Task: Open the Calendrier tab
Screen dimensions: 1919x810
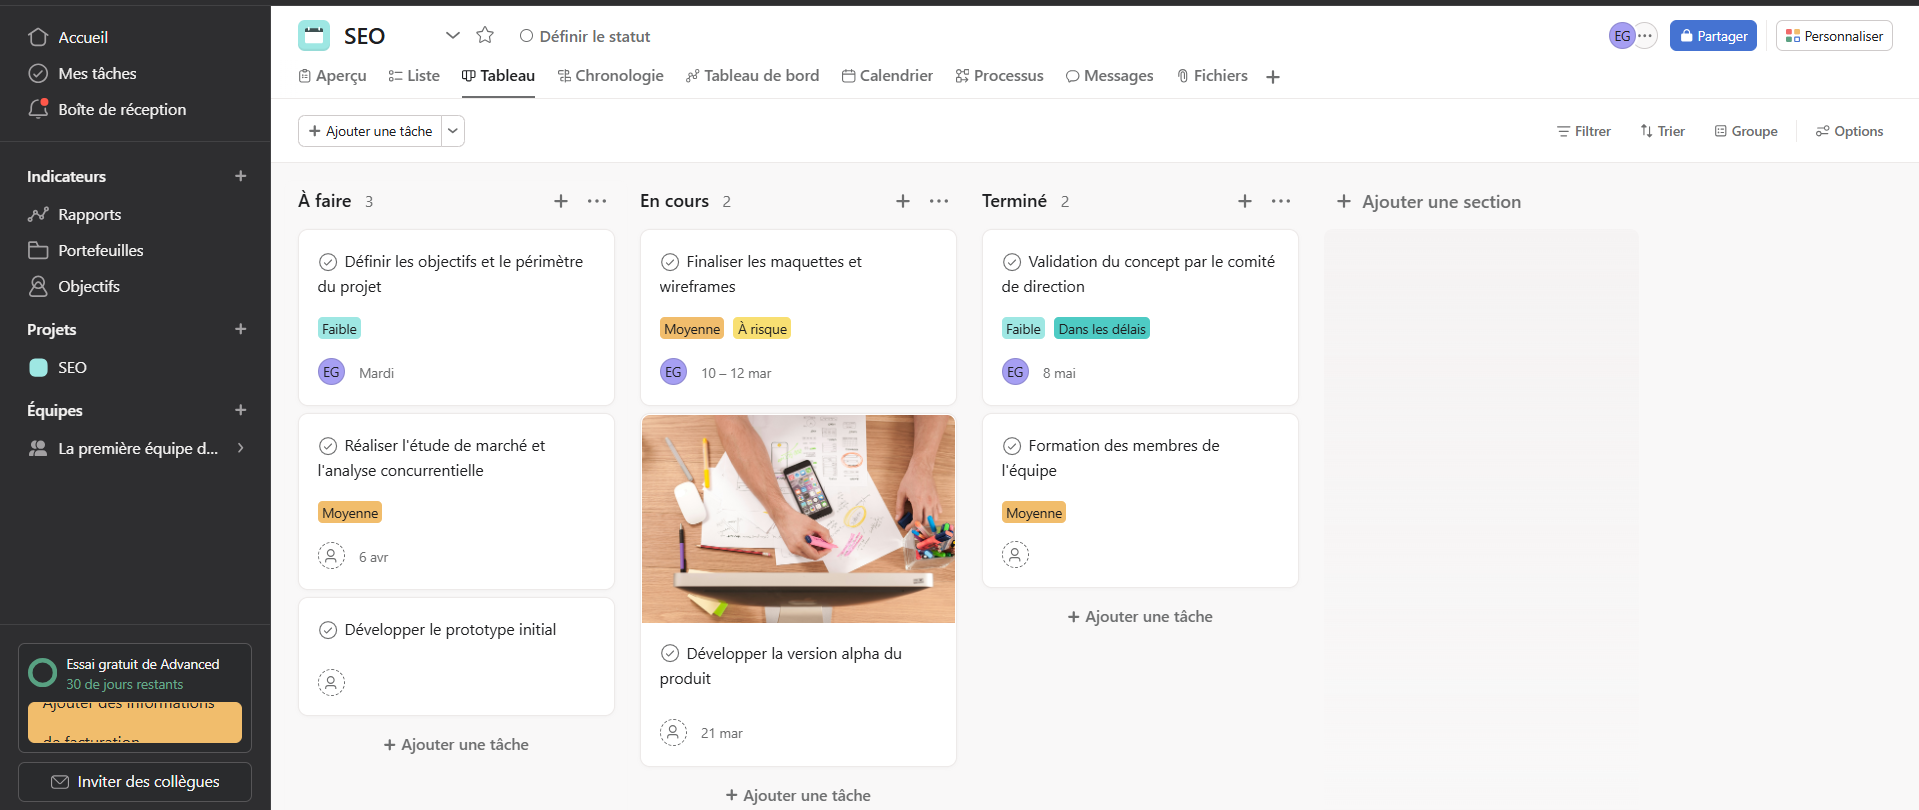Action: pyautogui.click(x=887, y=76)
